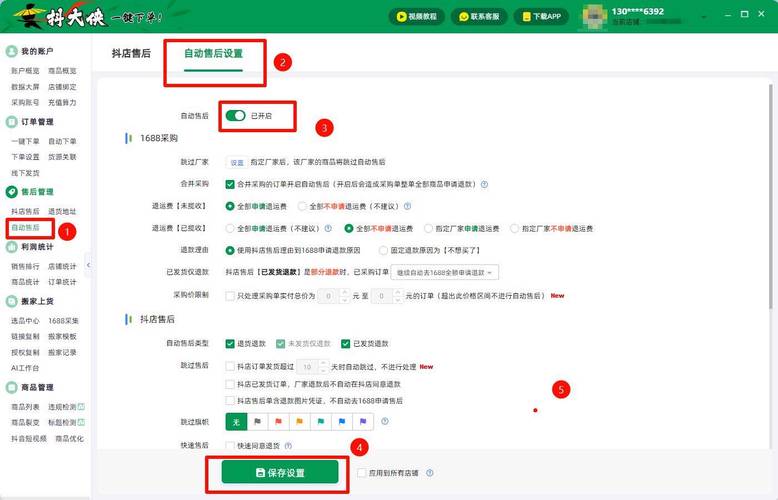This screenshot has width=778, height=500.
Task: Select the gray flag
Action: [x=257, y=422]
